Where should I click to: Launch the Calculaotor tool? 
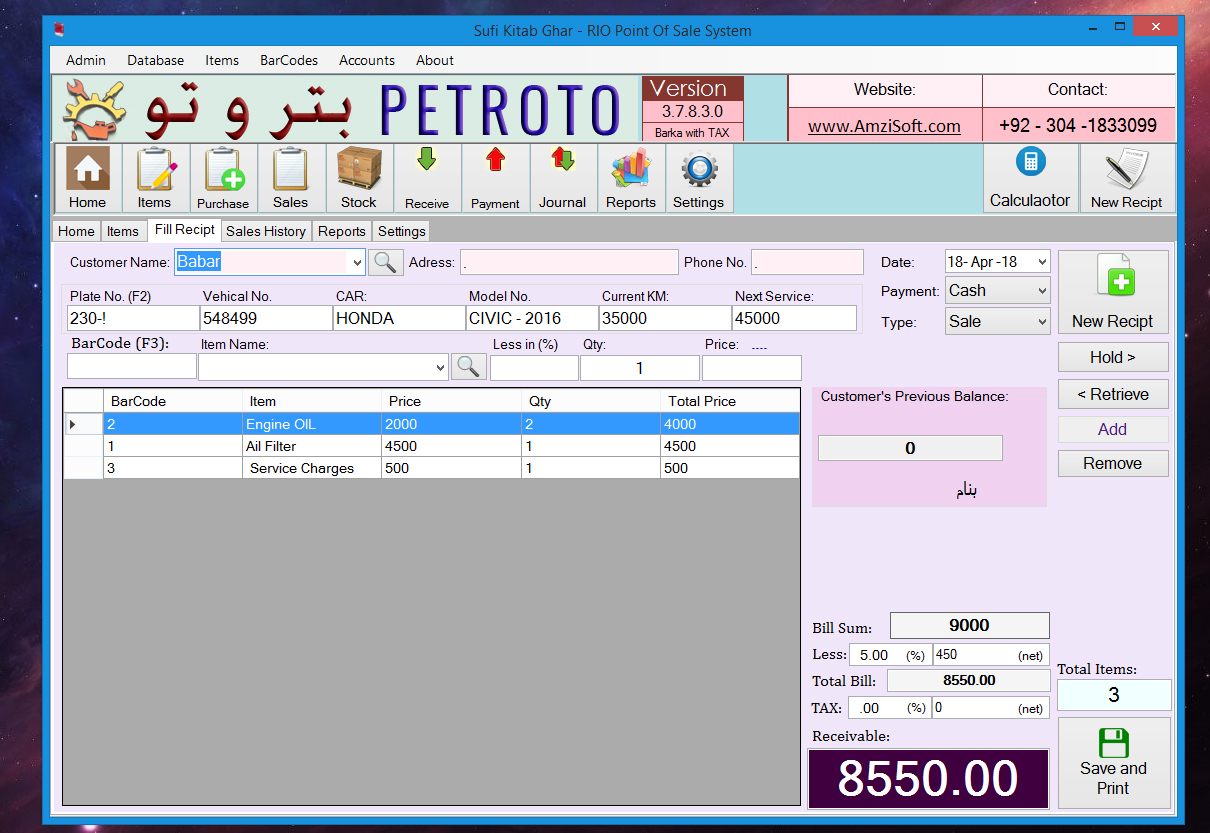click(1030, 177)
